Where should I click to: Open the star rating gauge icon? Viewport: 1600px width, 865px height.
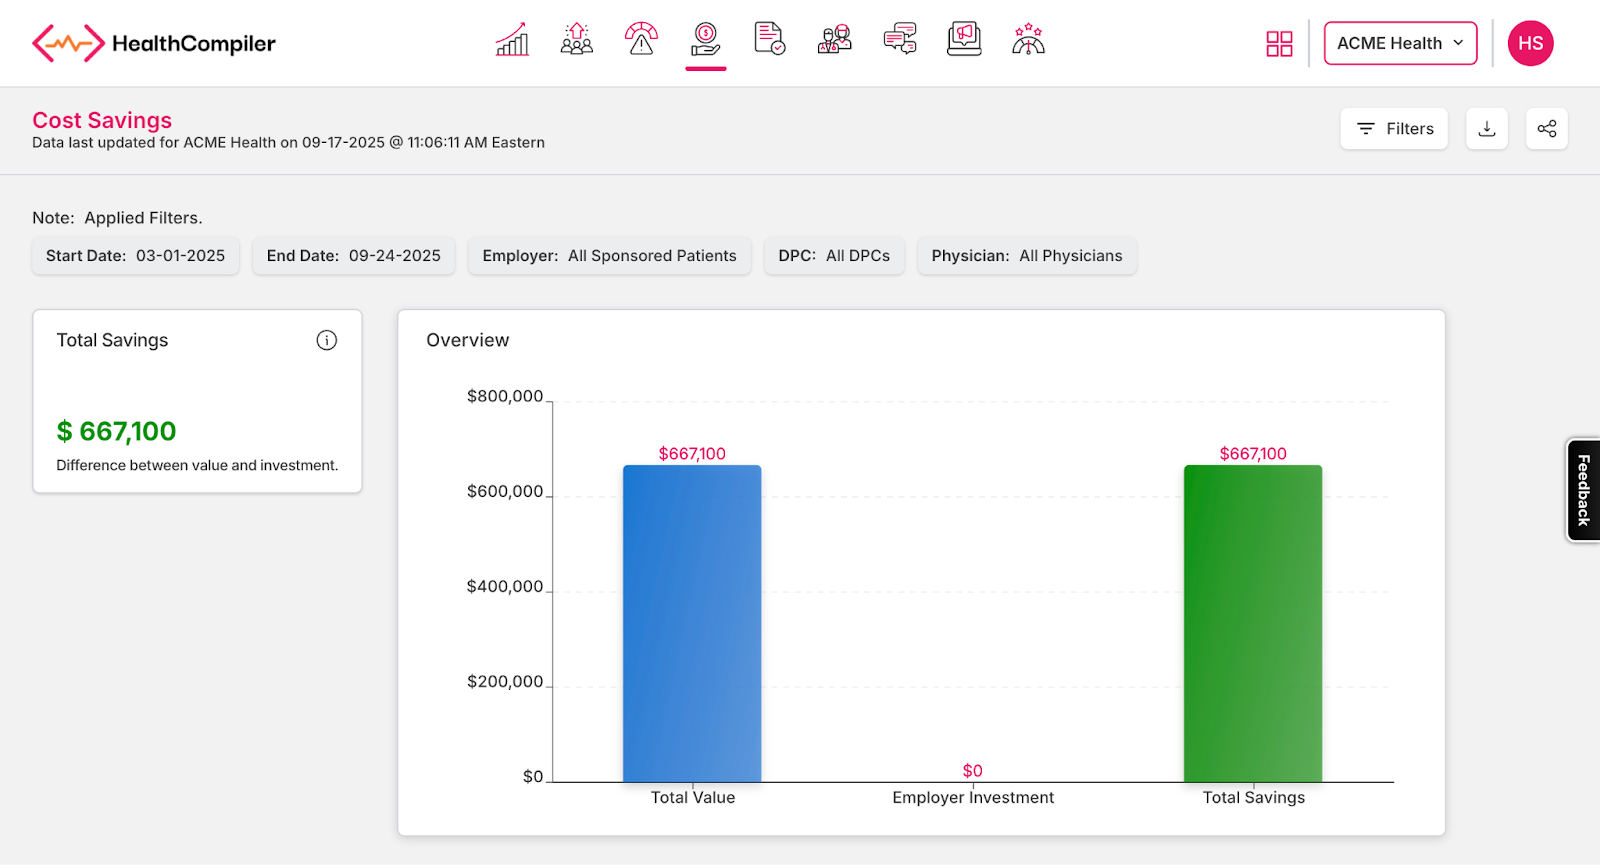pos(1028,40)
